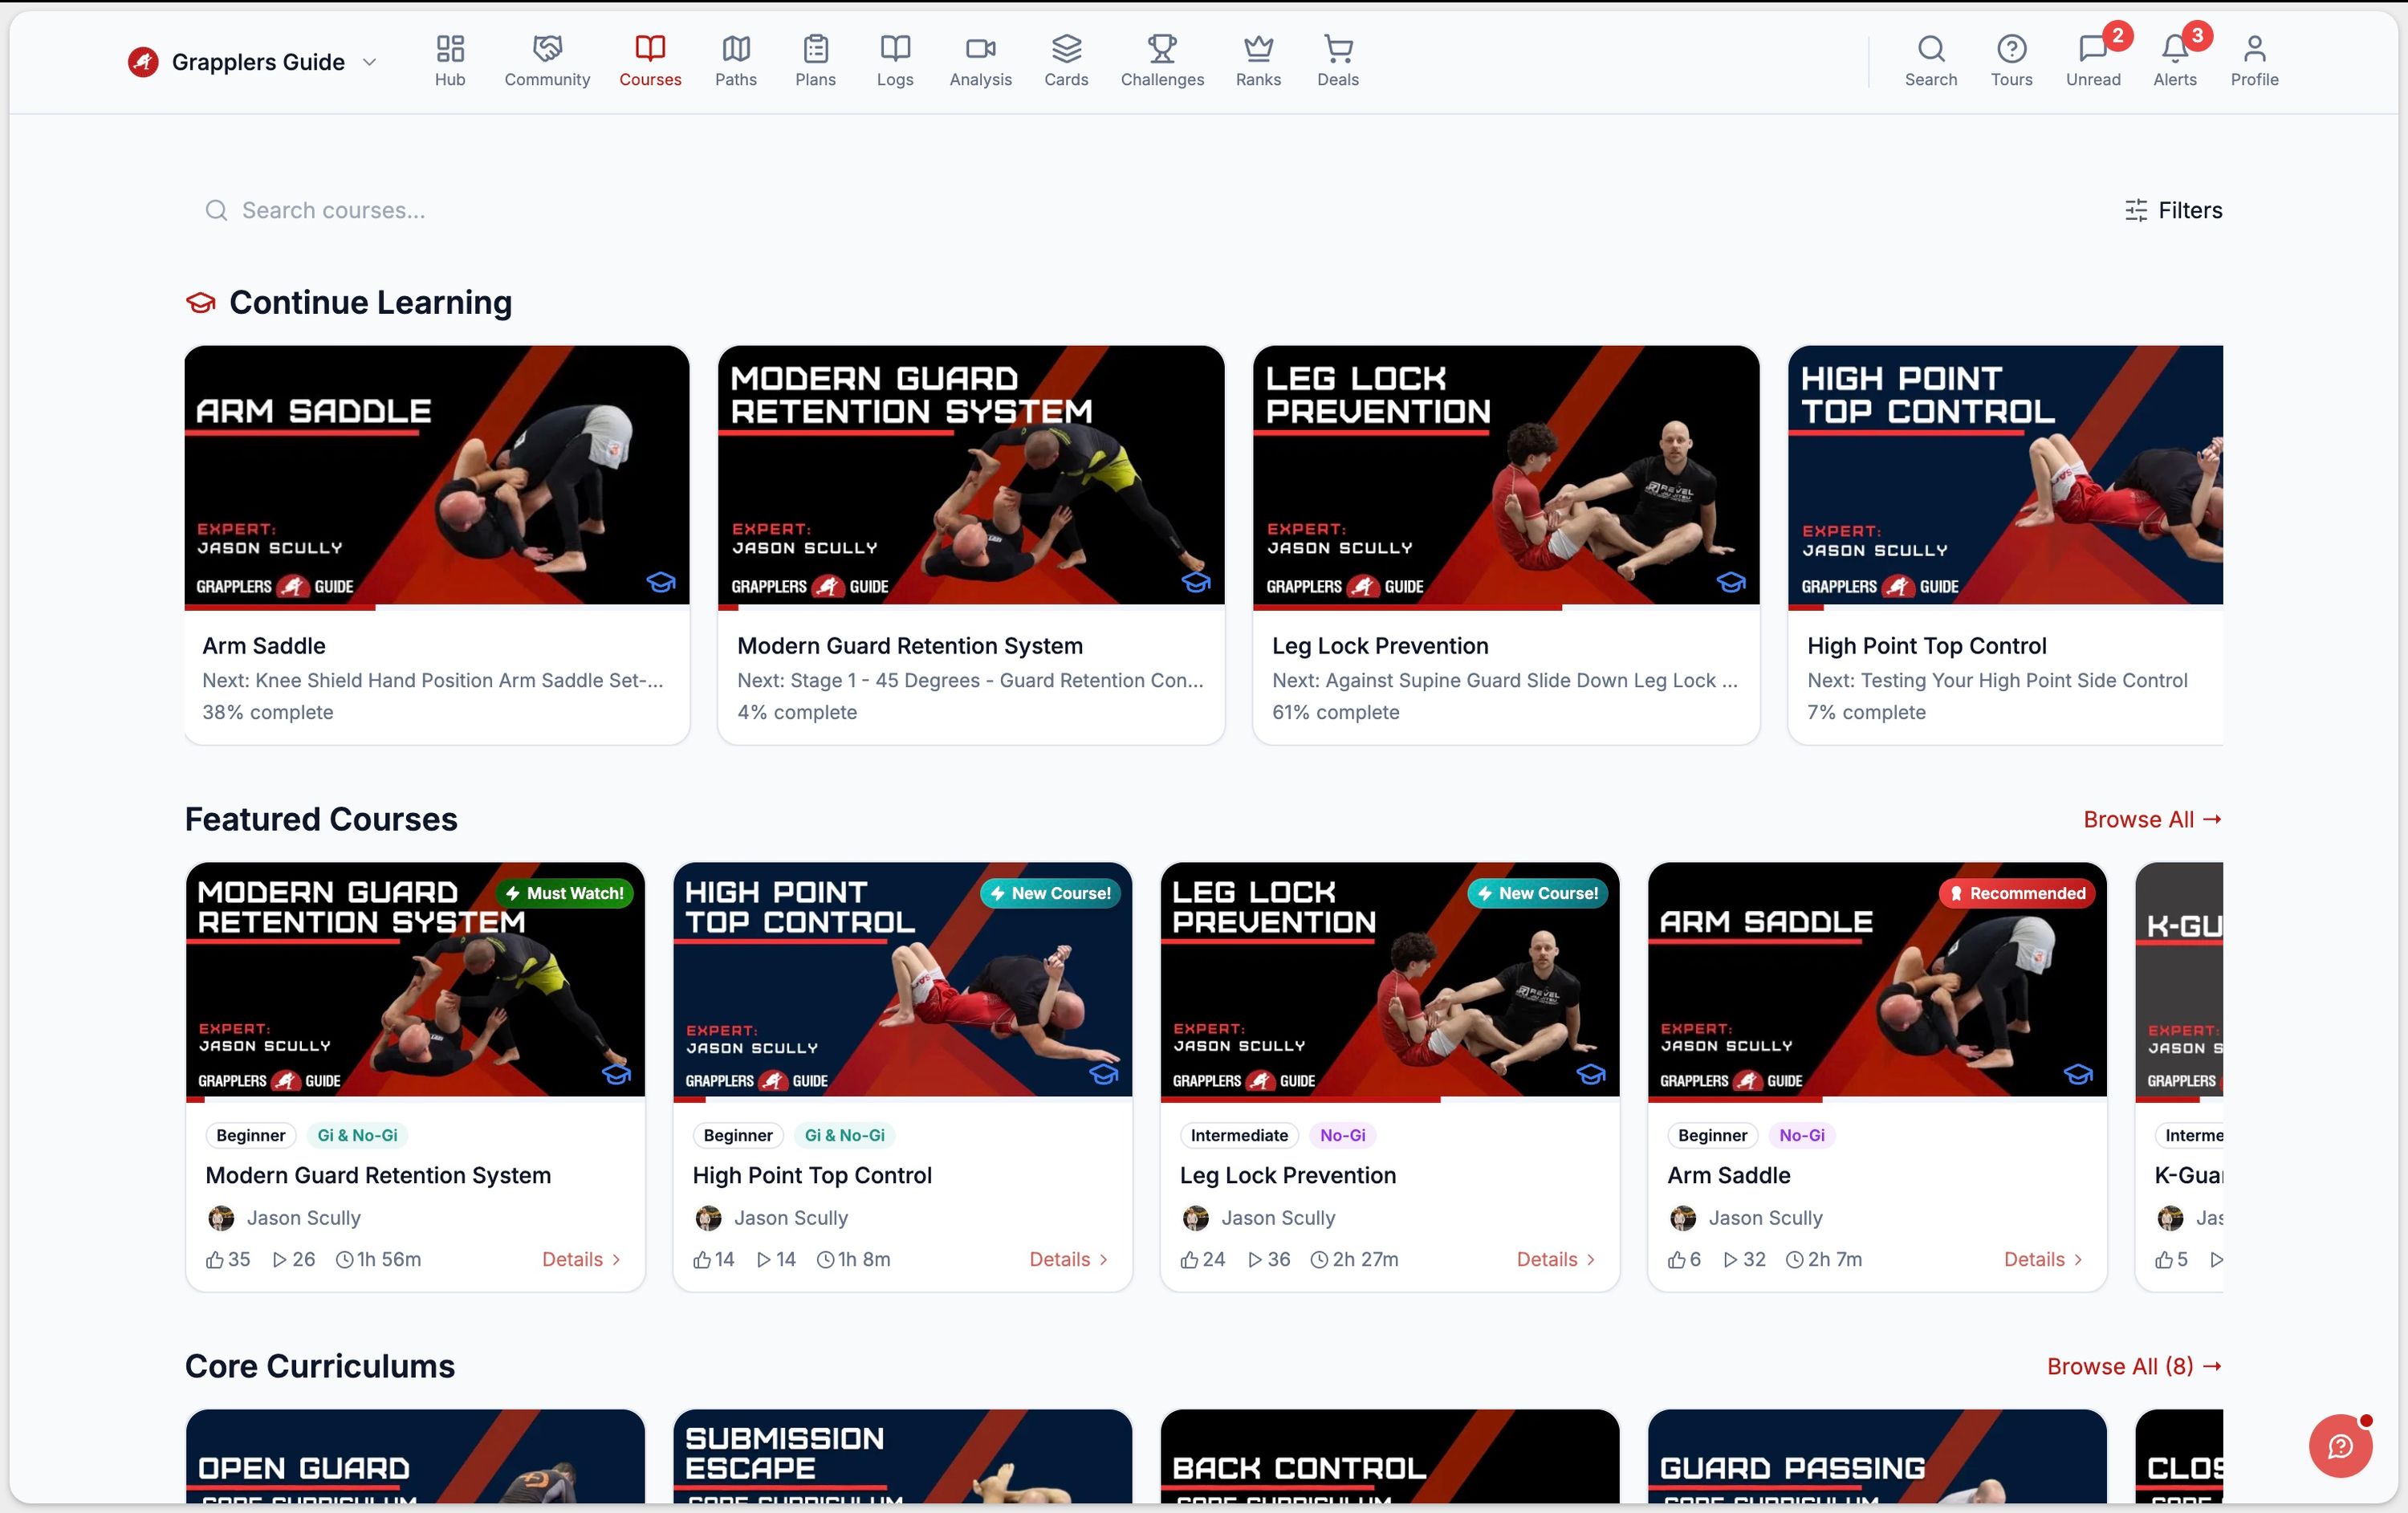Open Guard Passing core curriculum thumbnail
This screenshot has width=2408, height=1513.
tap(1877, 1456)
